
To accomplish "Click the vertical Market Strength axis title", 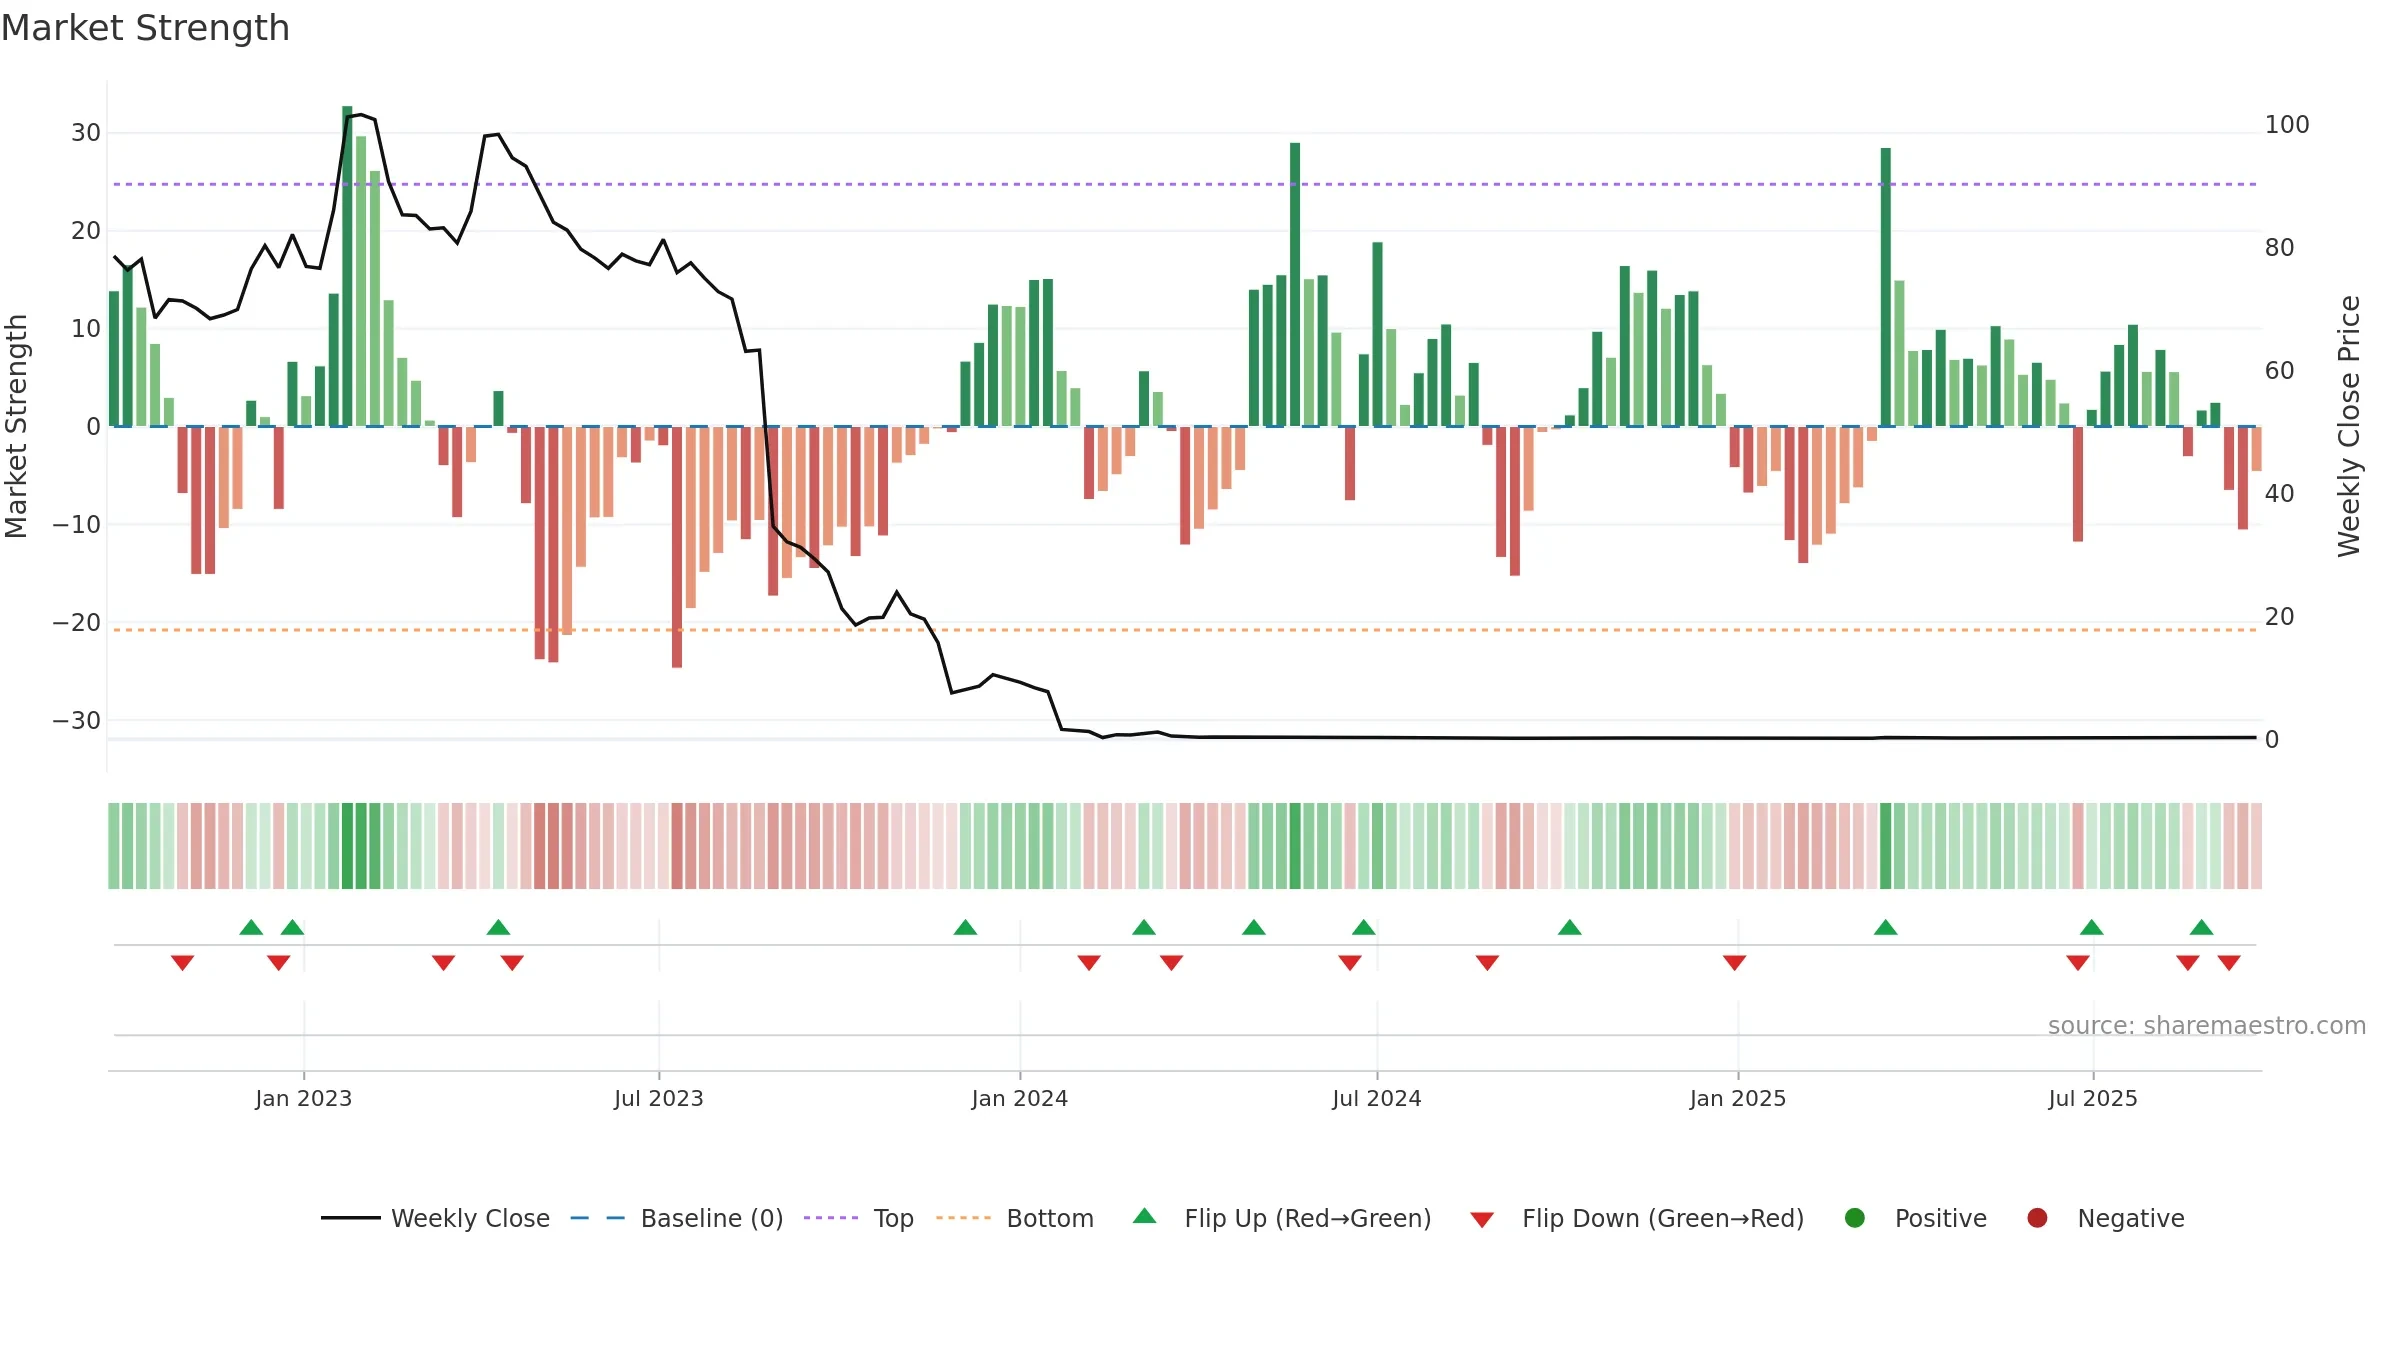I will point(17,426).
